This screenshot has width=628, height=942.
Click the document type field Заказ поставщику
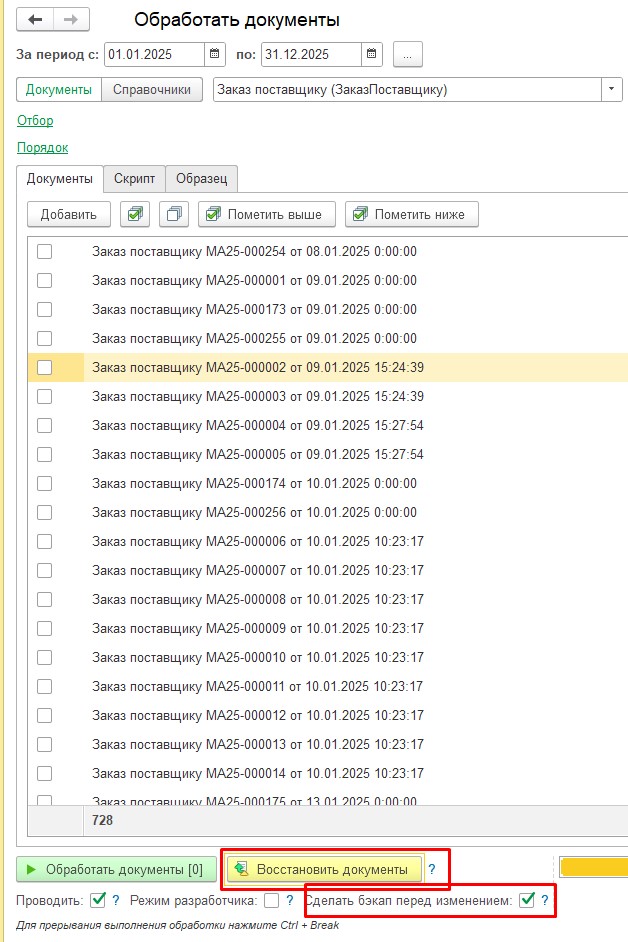(407, 90)
